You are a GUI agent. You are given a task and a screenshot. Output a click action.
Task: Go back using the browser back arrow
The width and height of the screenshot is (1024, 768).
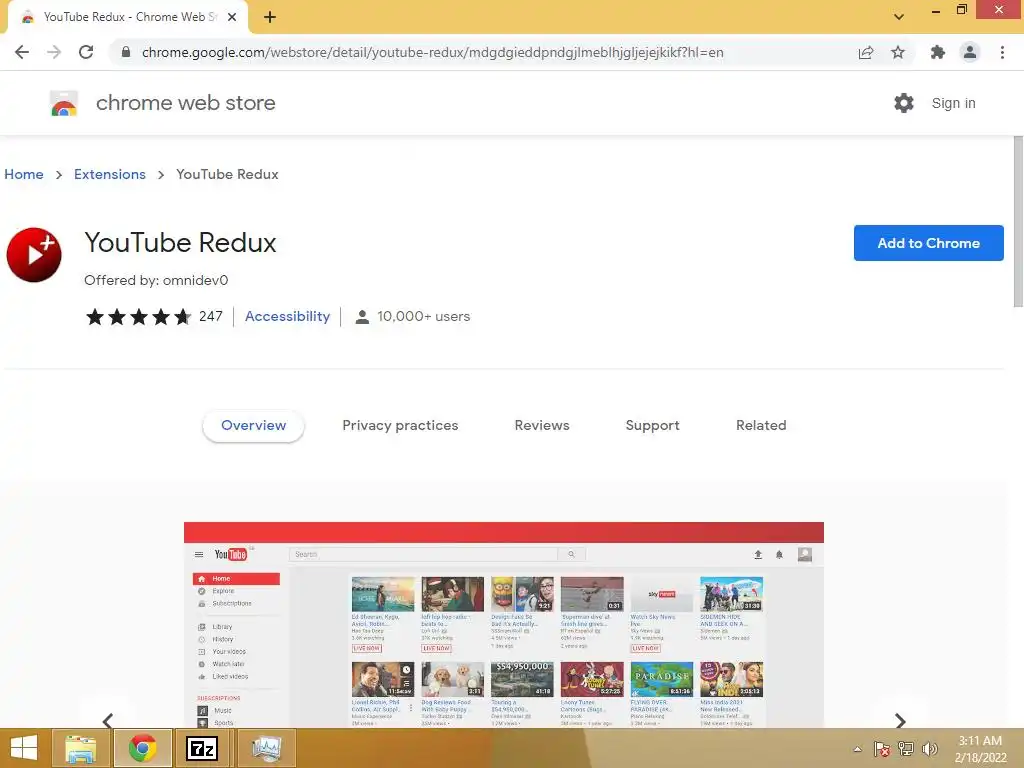(22, 52)
